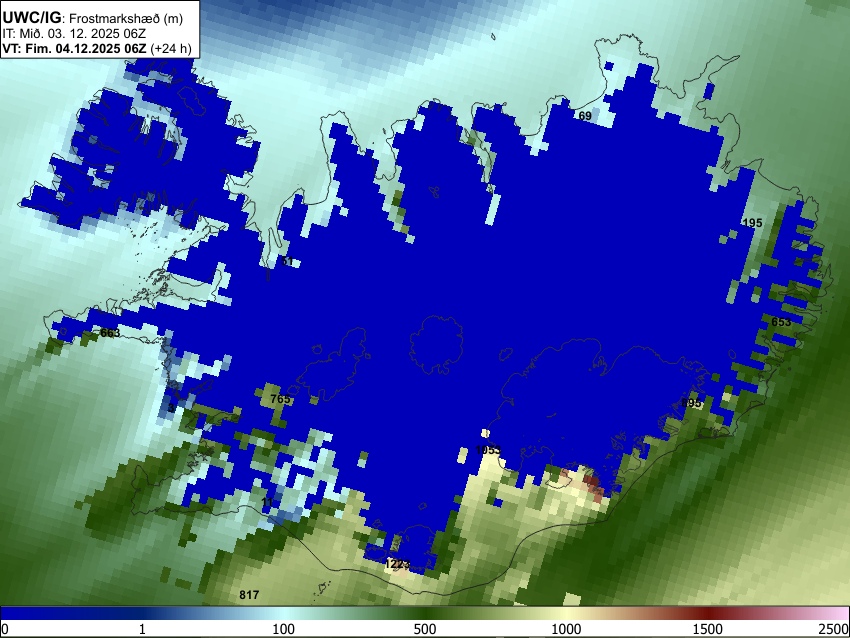
Task: Click the 500 label on the color scale
Action: coord(425,629)
